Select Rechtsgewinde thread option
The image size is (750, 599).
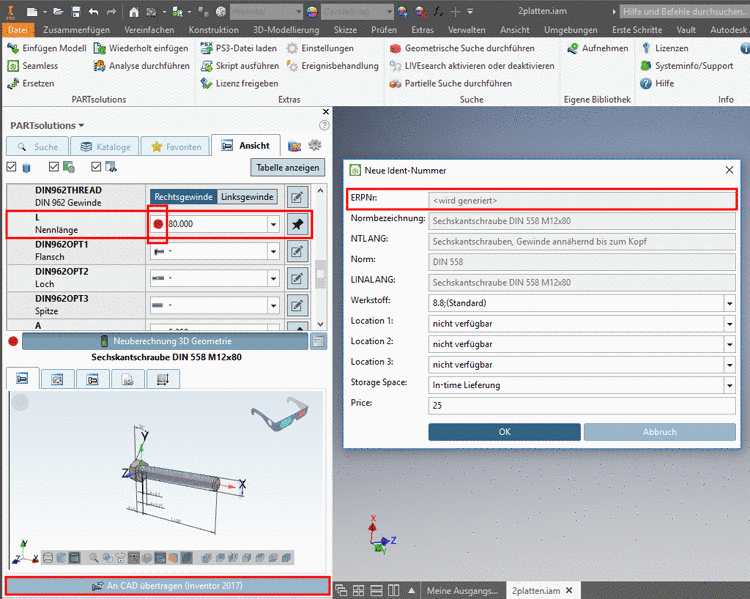184,197
